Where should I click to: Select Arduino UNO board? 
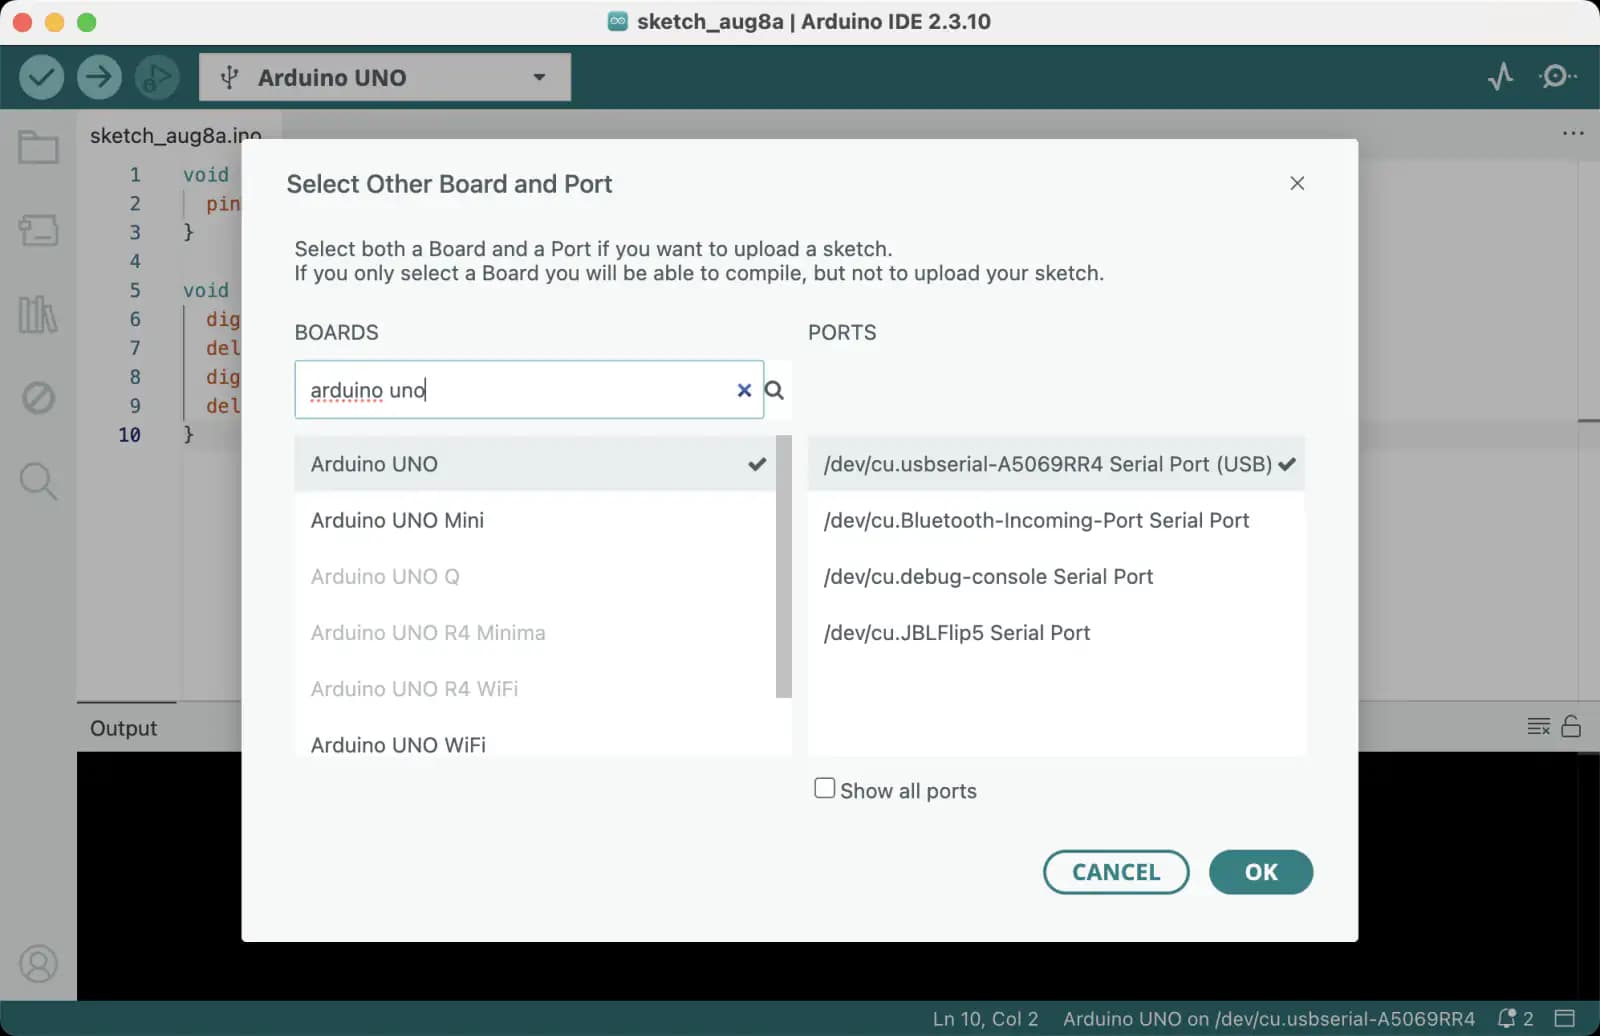coord(535,464)
